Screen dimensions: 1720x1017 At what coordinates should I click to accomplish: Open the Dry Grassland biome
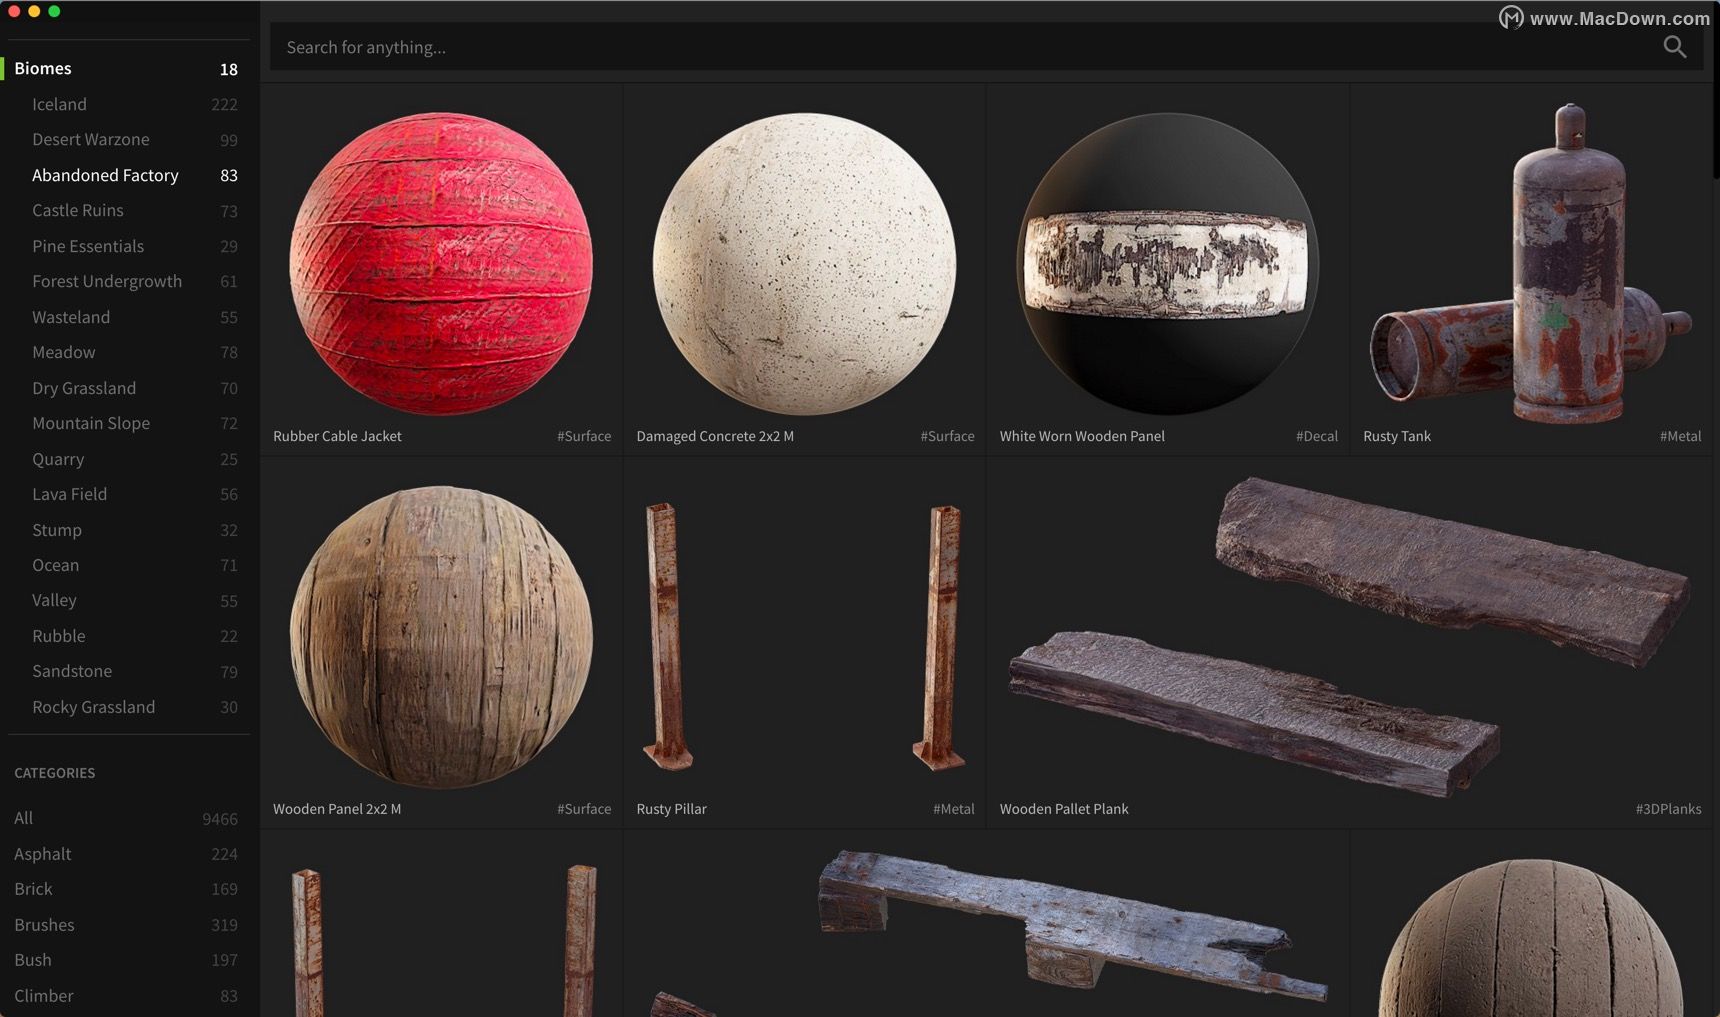[126, 388]
